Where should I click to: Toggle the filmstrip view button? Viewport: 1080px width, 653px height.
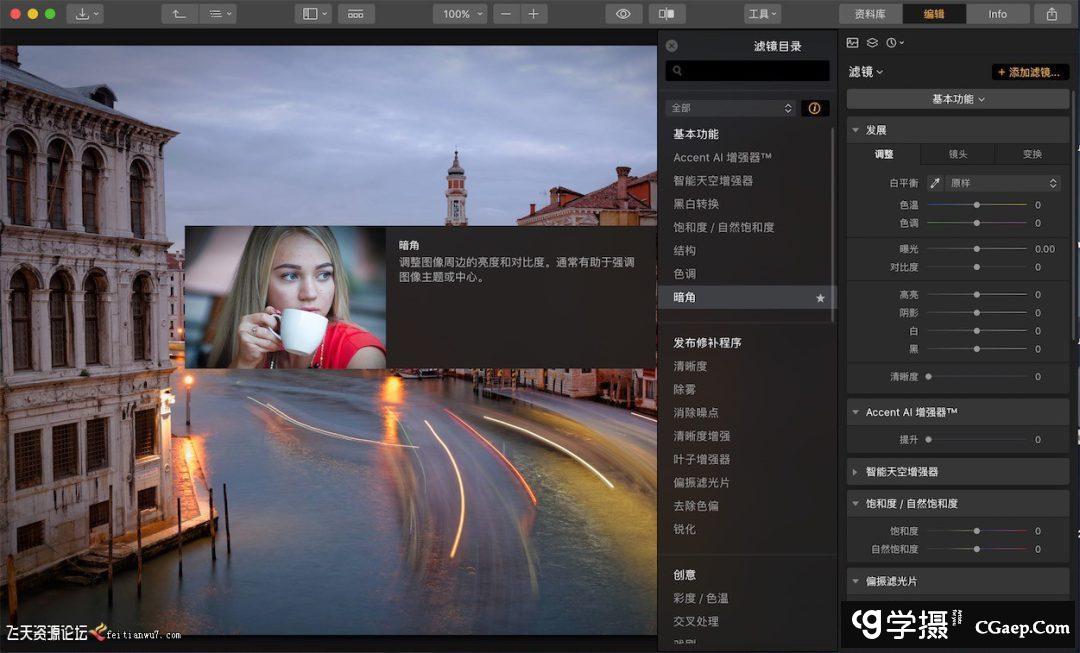click(x=356, y=14)
